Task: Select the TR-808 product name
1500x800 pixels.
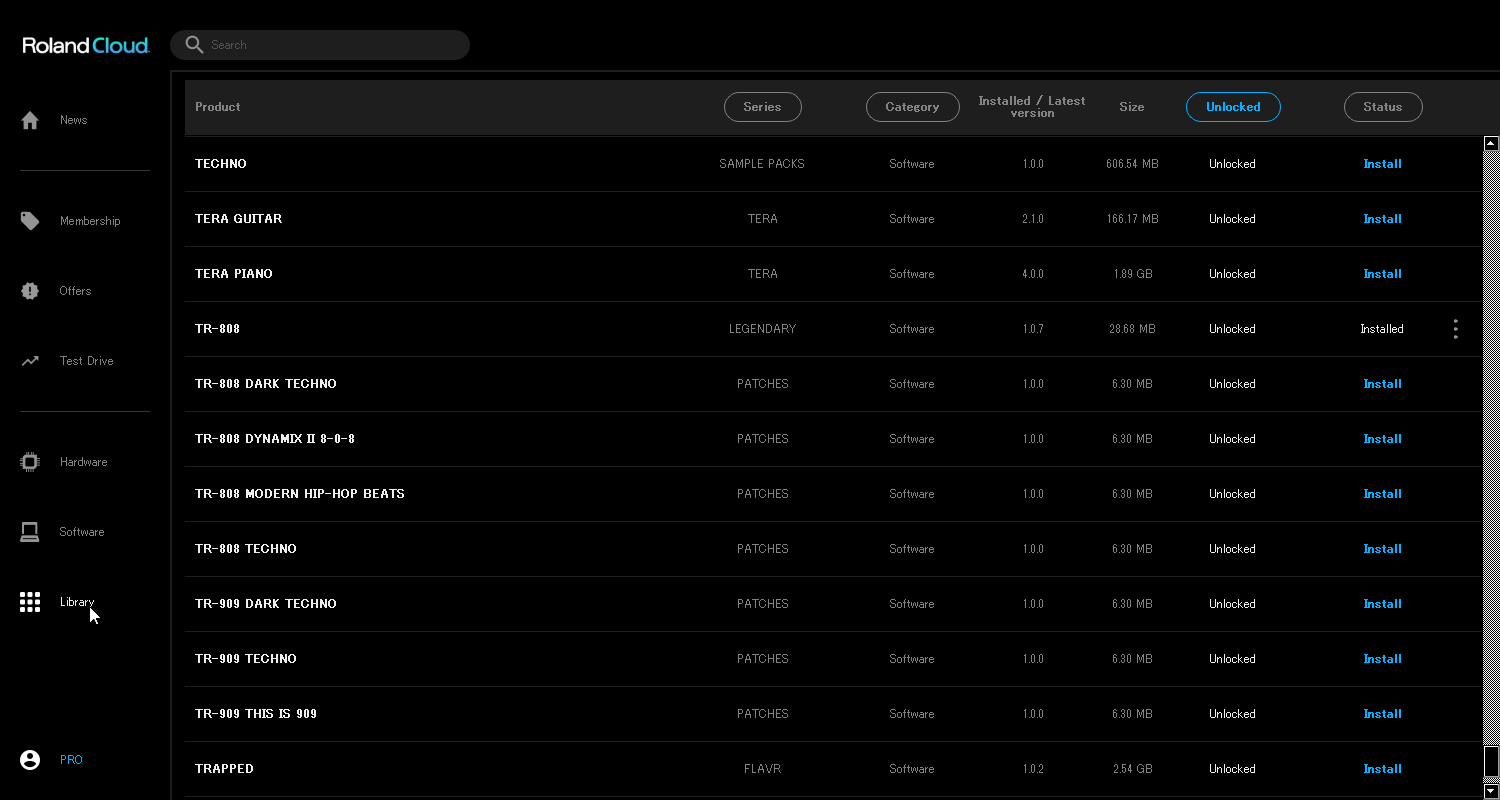Action: click(218, 329)
